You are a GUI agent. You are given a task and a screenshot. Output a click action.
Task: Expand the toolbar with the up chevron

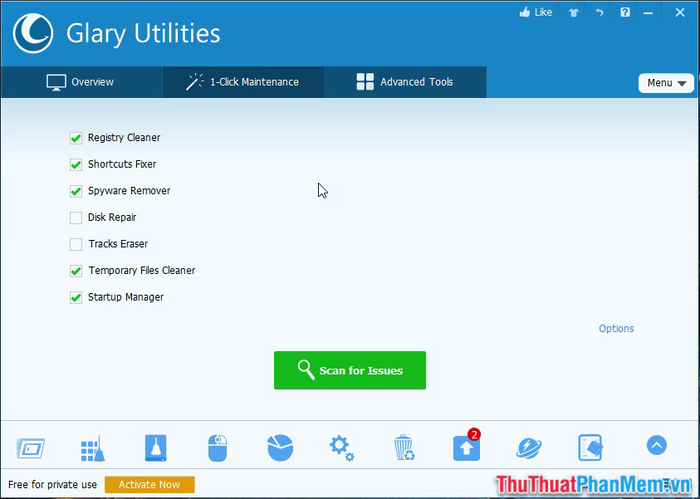point(657,445)
